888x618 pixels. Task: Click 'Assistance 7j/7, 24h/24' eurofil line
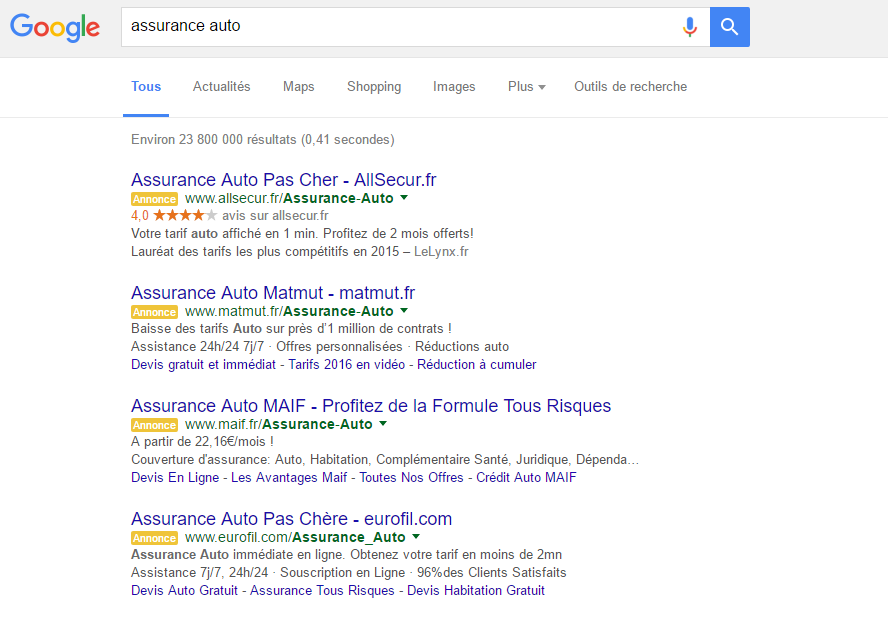click(x=349, y=573)
